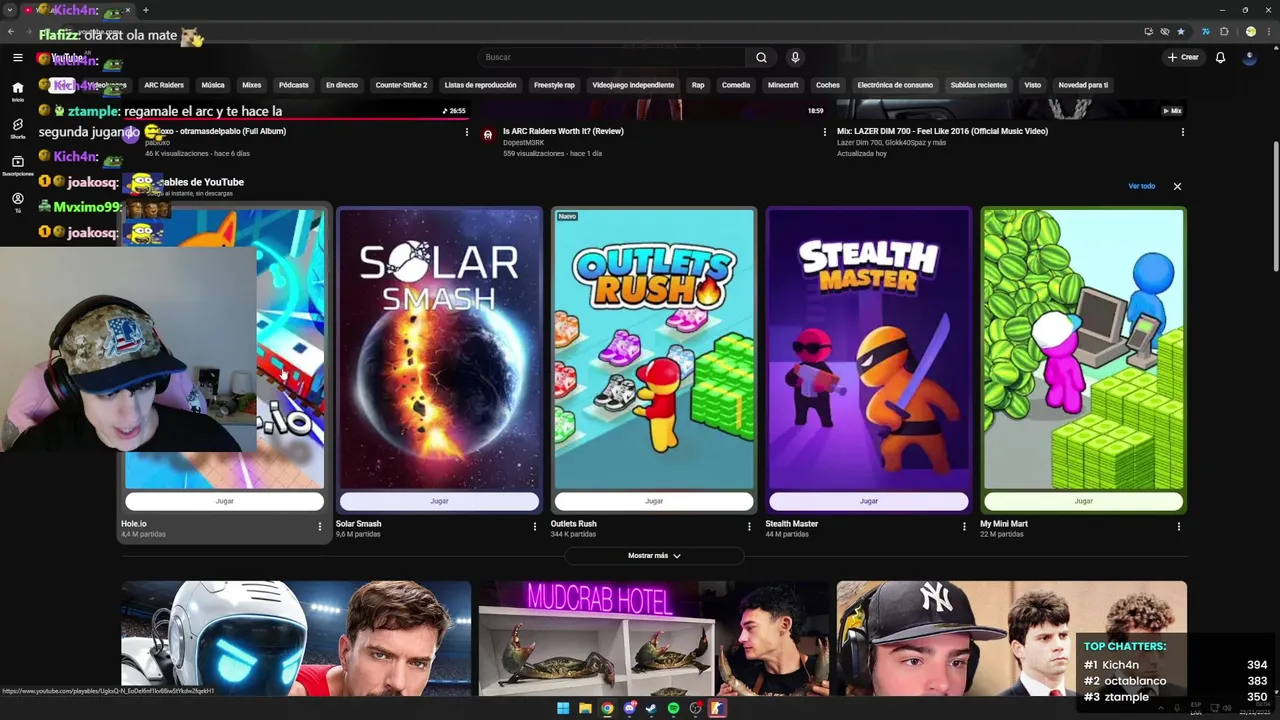Open the Chrome profile avatar
This screenshot has width=1280, height=720.
tap(1250, 32)
